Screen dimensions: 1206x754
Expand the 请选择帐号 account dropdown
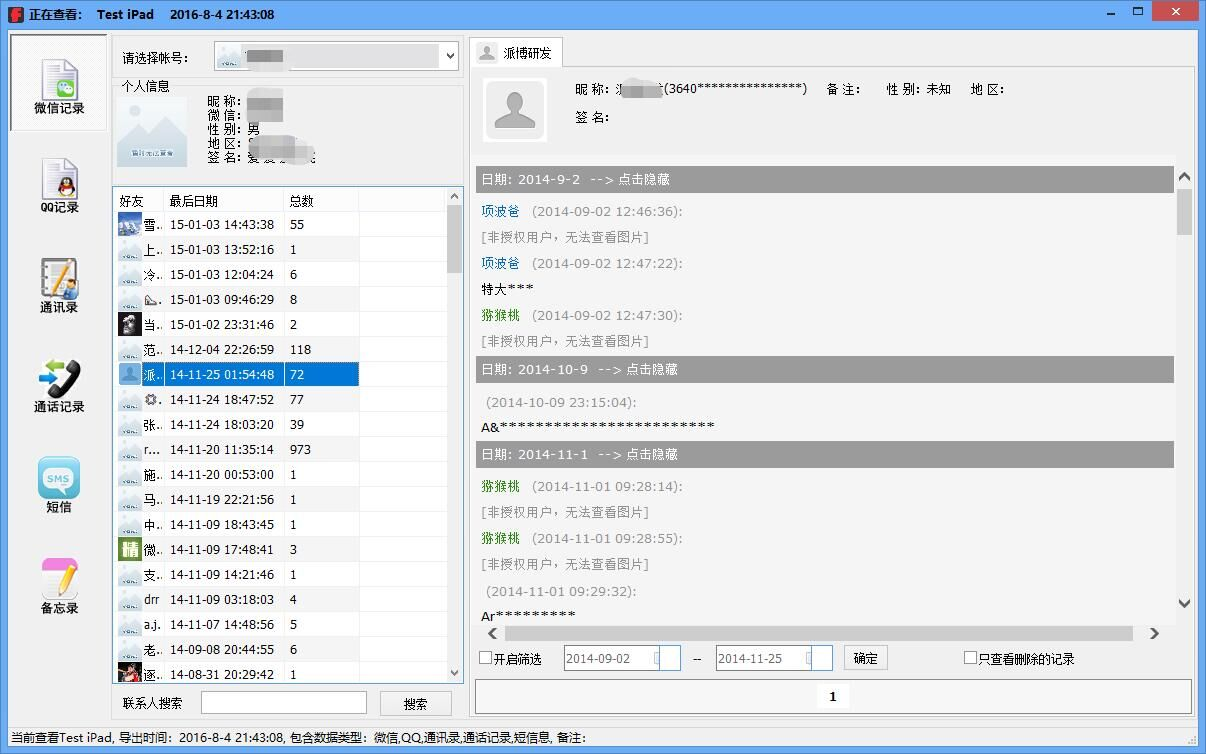[449, 57]
